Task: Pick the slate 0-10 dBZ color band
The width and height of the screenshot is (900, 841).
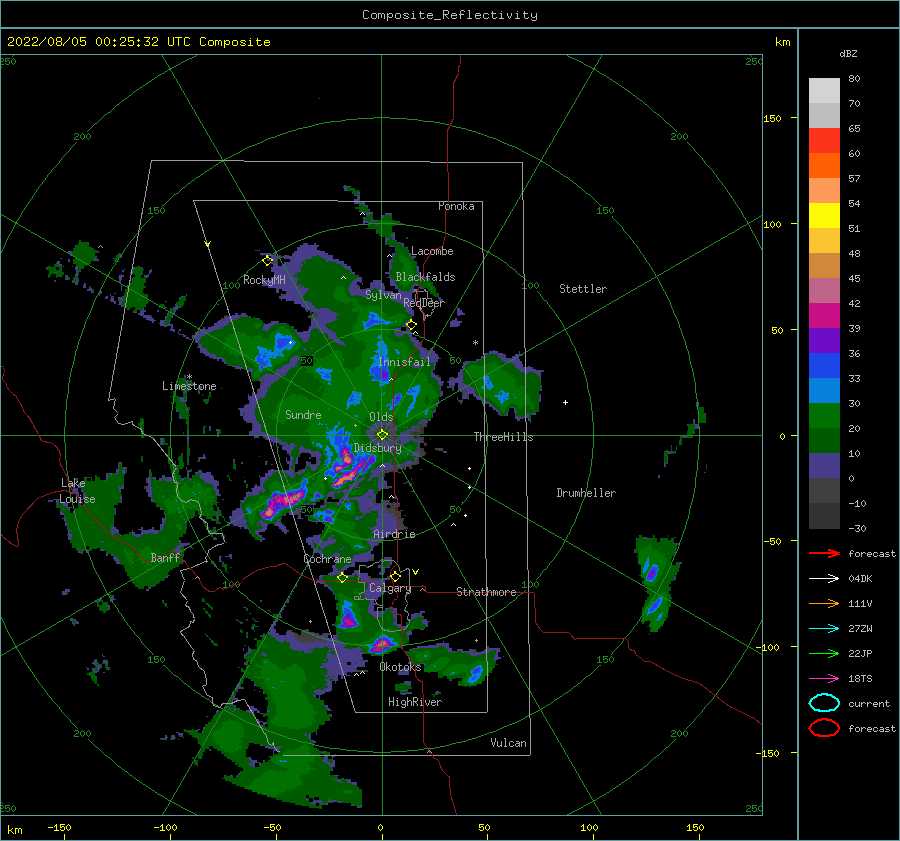Action: (x=824, y=466)
